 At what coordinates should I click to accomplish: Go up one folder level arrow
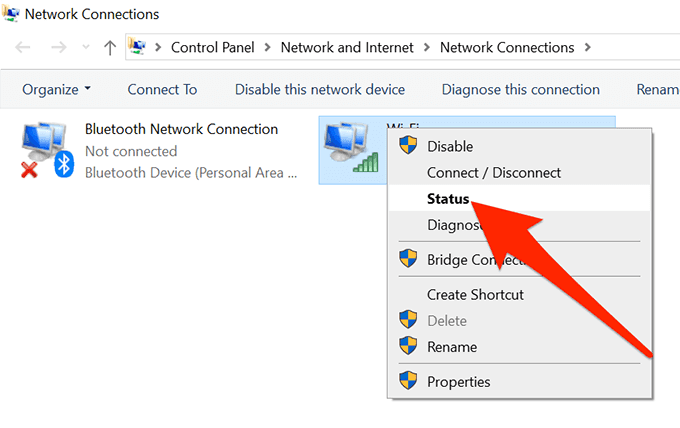[x=110, y=47]
